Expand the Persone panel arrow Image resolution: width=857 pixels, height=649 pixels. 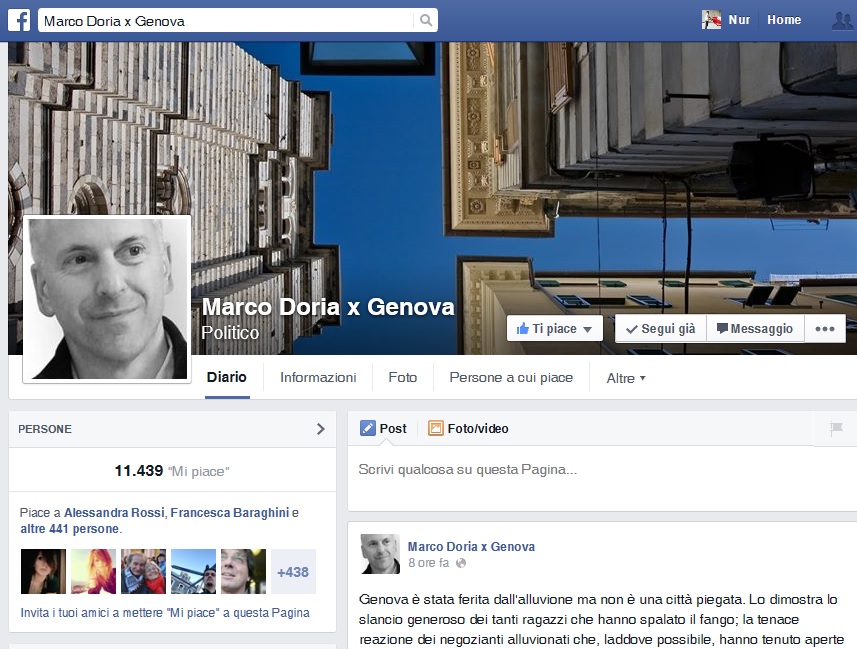[321, 429]
